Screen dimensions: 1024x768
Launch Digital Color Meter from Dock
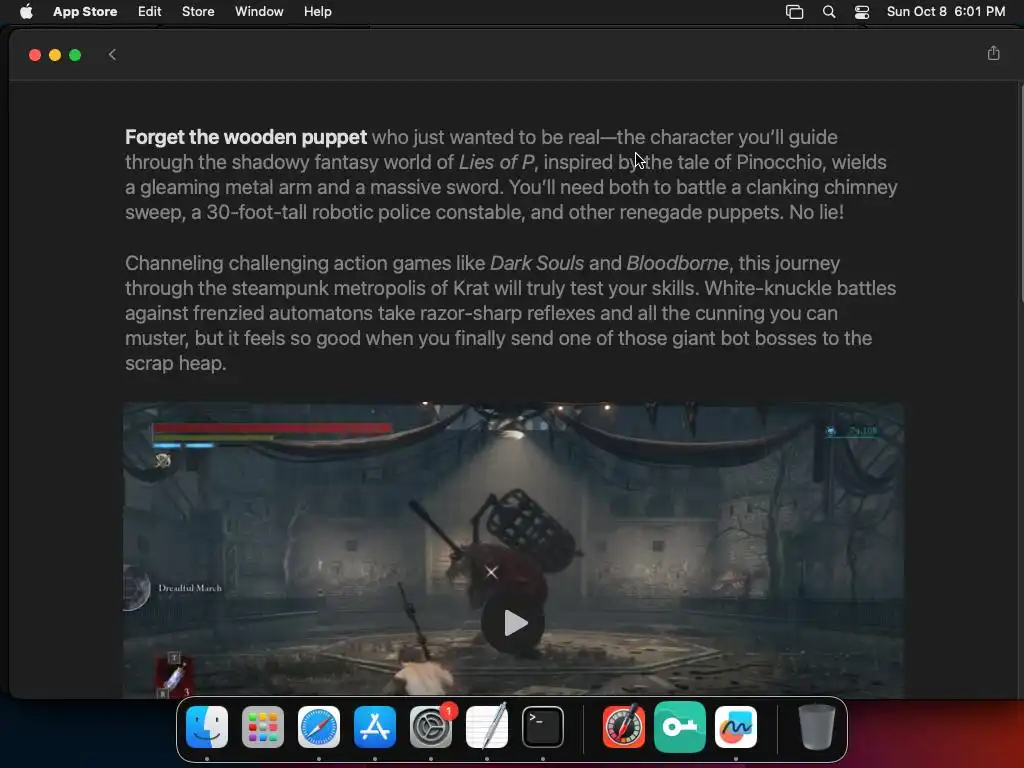click(624, 727)
